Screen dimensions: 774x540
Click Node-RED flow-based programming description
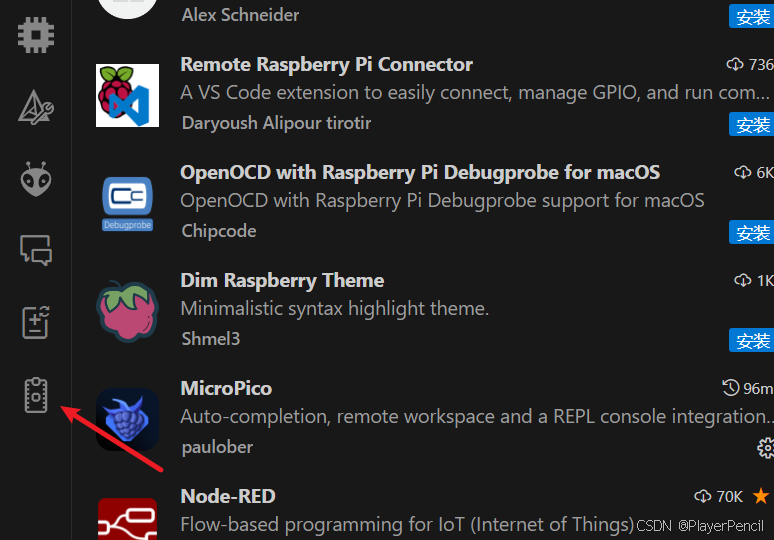pyautogui.click(x=407, y=525)
